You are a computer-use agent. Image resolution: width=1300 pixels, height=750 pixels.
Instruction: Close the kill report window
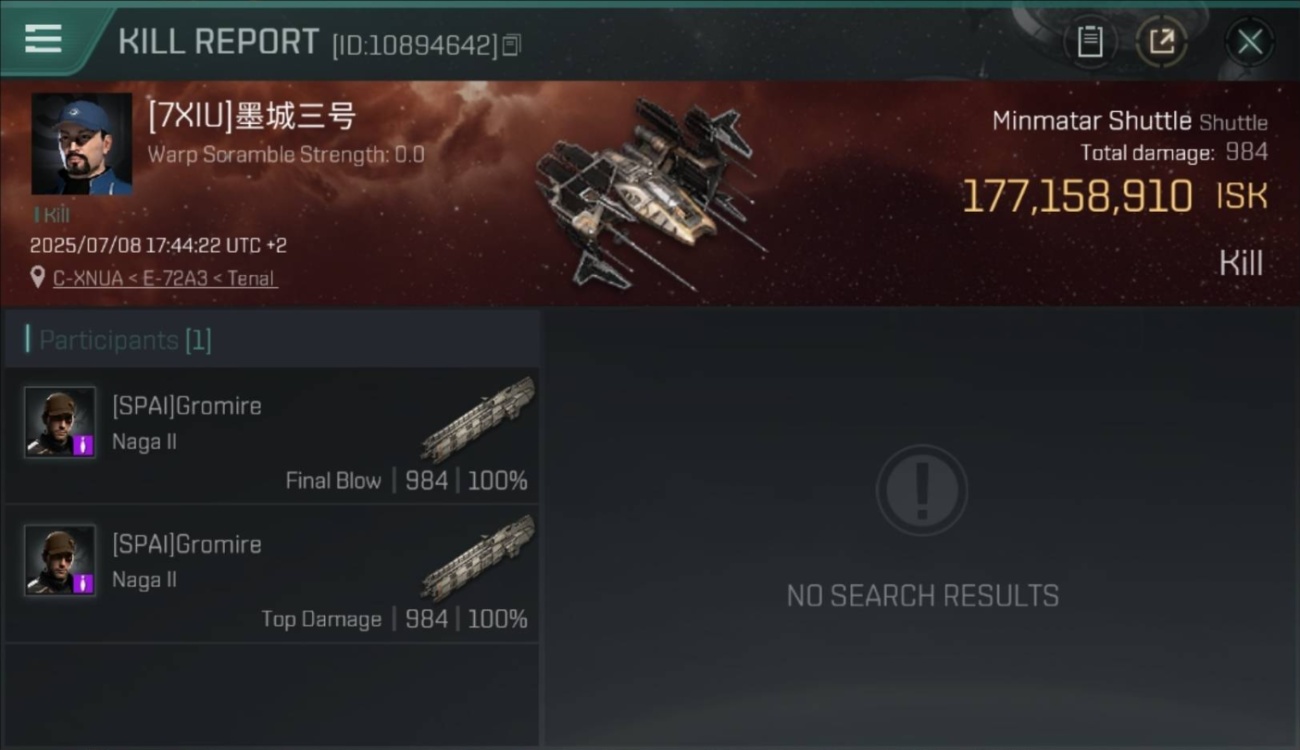1250,42
